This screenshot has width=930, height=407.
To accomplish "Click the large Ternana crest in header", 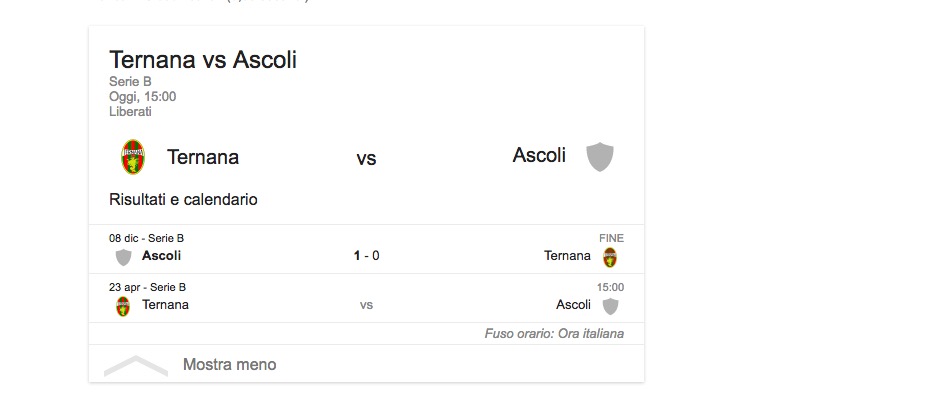I will (x=132, y=157).
